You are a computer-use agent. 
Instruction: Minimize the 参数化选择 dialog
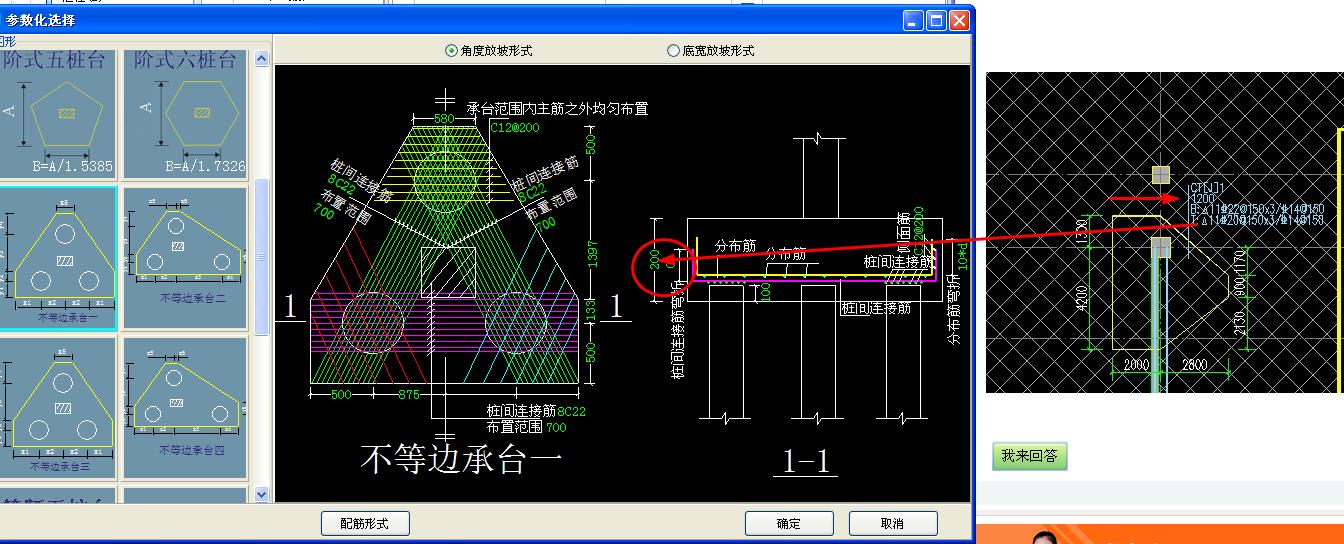point(913,20)
